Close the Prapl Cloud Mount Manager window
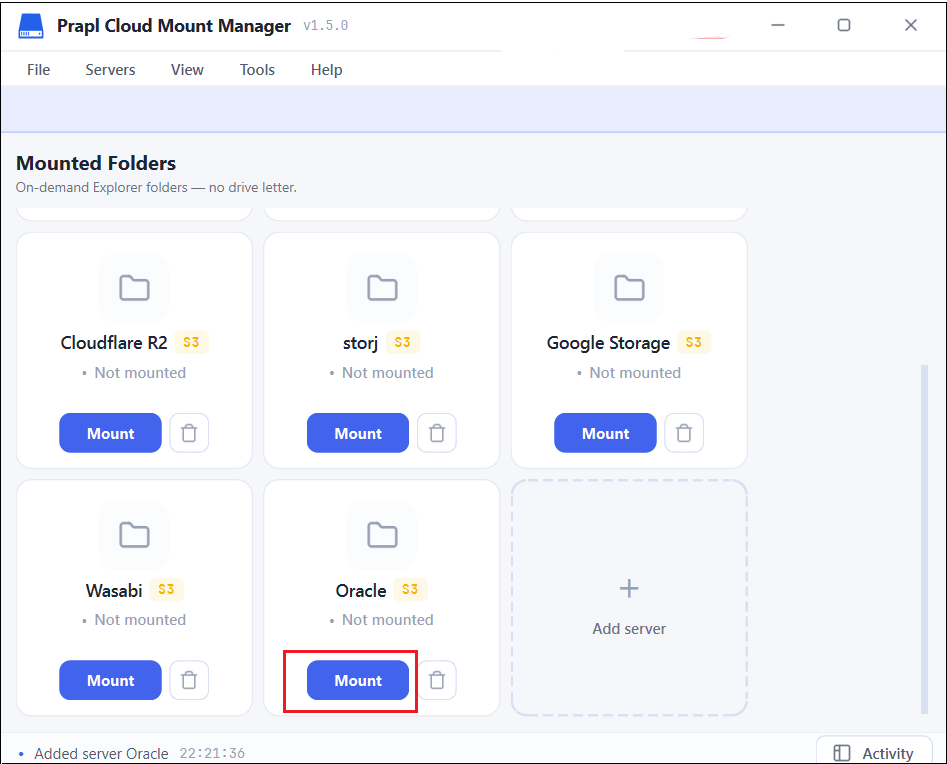This screenshot has height=764, width=947. (911, 25)
